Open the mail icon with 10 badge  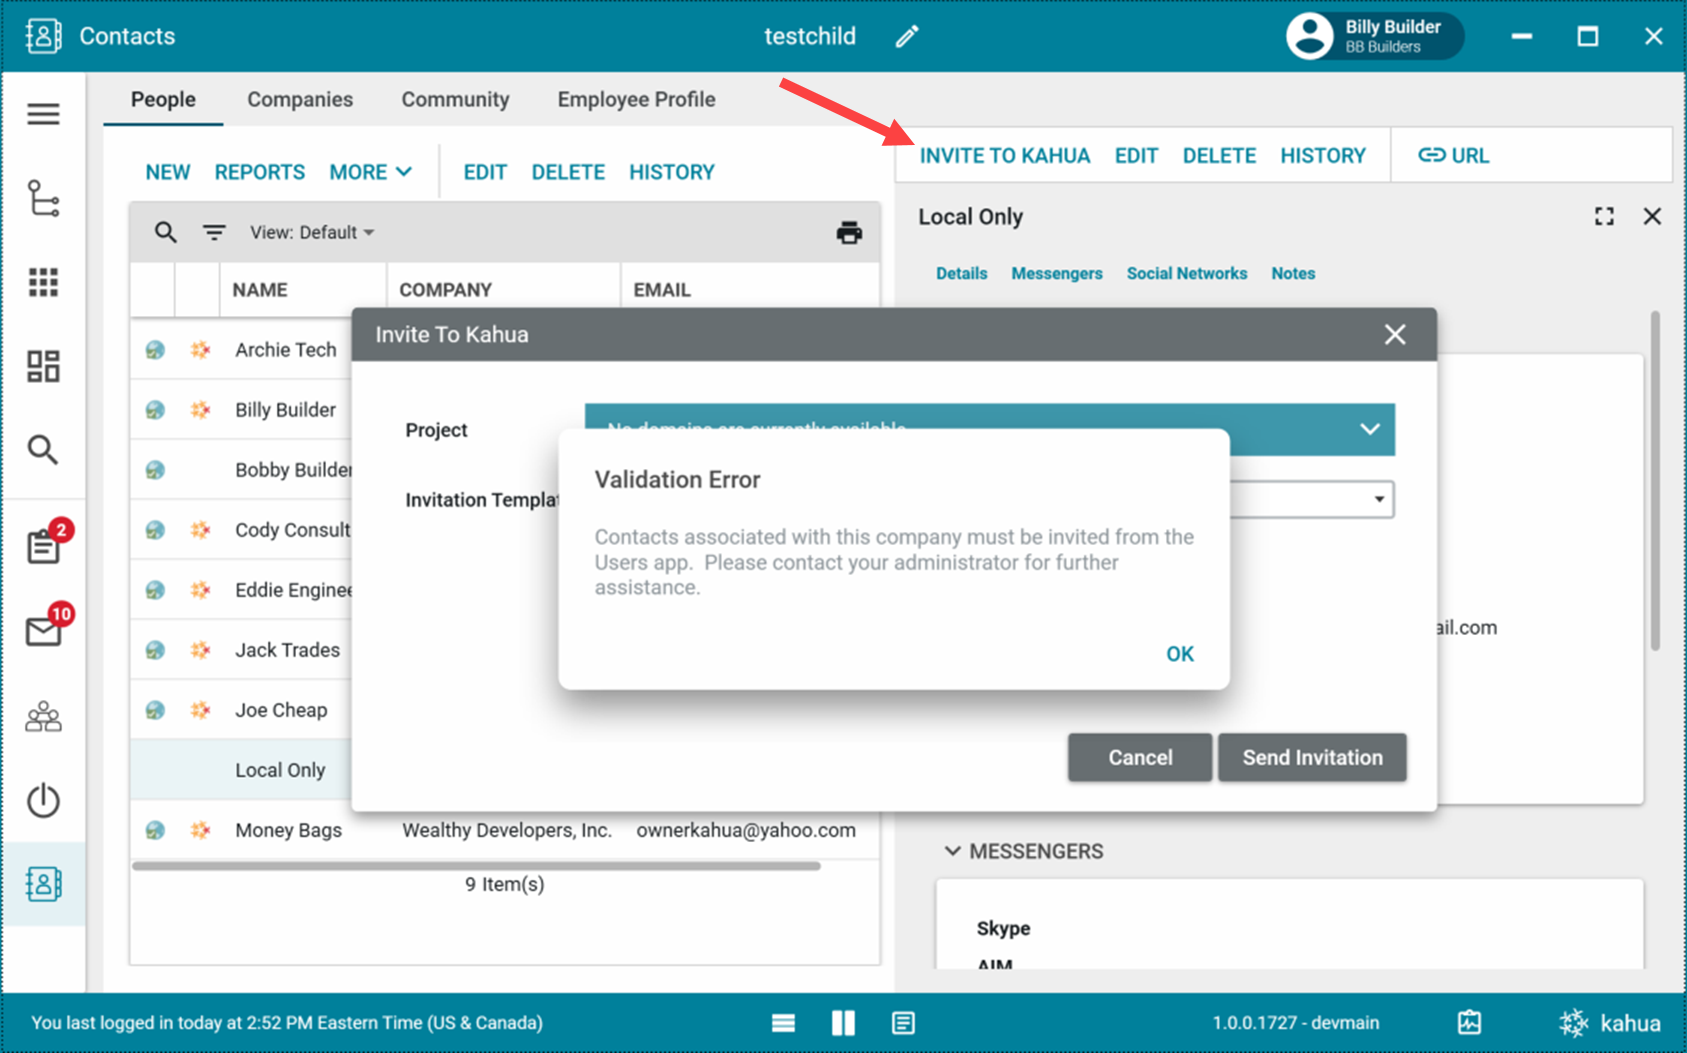point(44,632)
